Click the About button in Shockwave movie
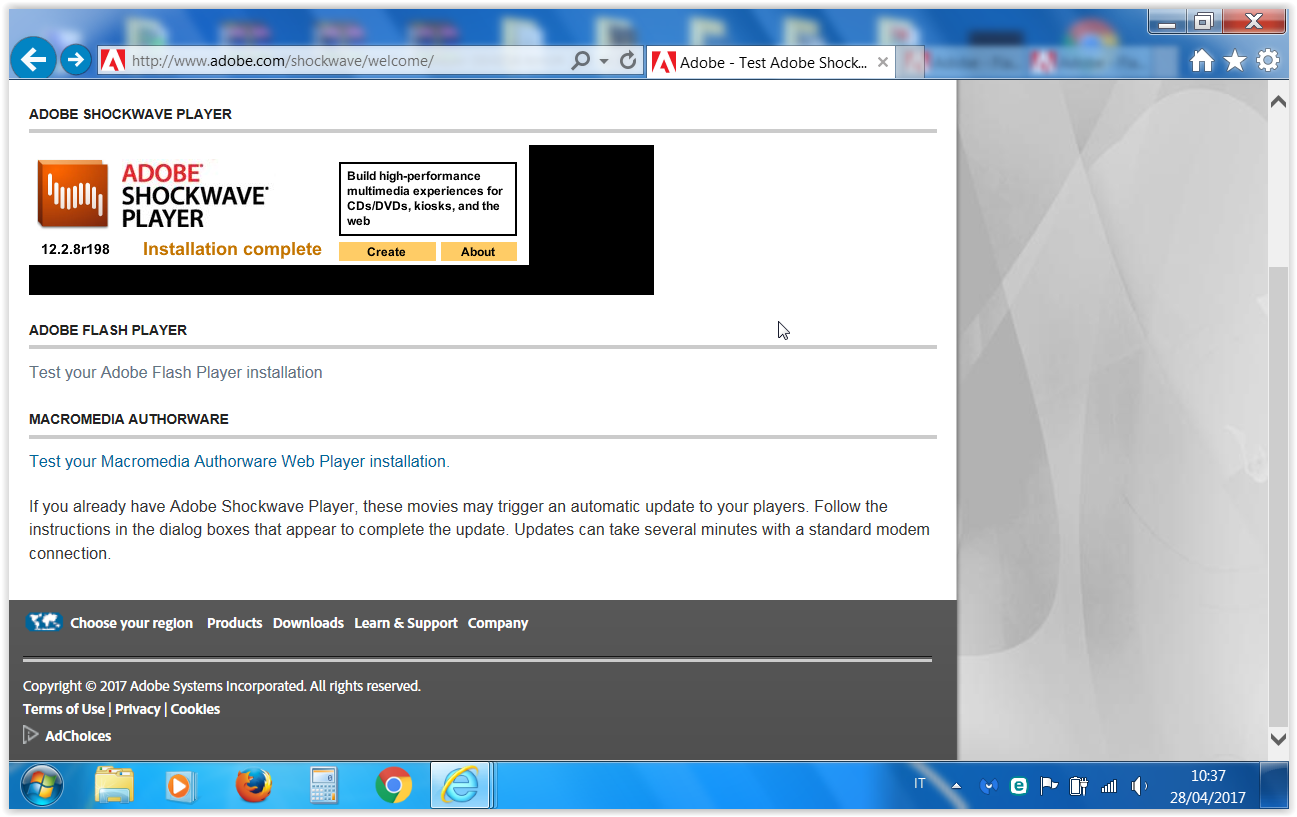The height and width of the screenshot is (817, 1297). [478, 252]
